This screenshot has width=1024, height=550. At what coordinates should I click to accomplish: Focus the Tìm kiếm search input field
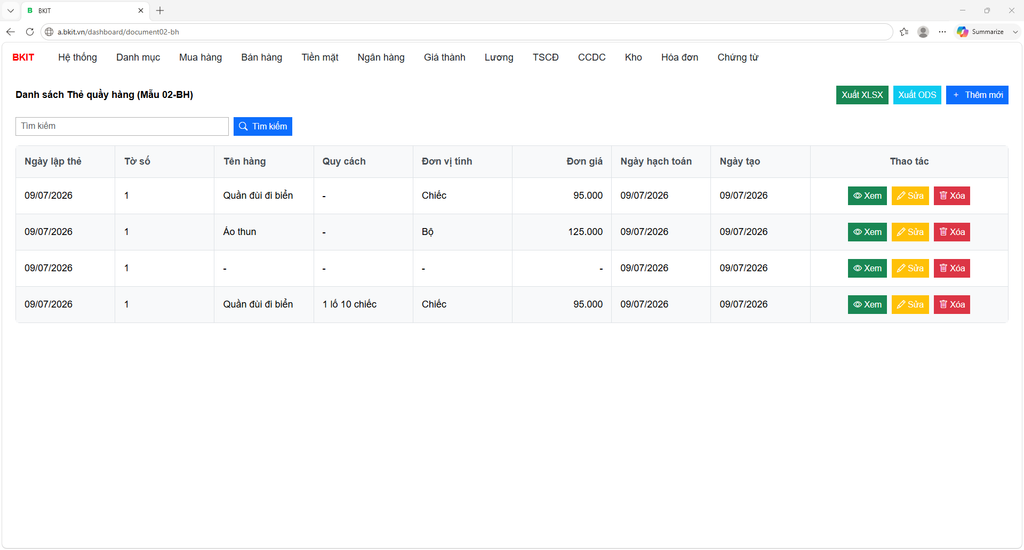[x=122, y=126]
